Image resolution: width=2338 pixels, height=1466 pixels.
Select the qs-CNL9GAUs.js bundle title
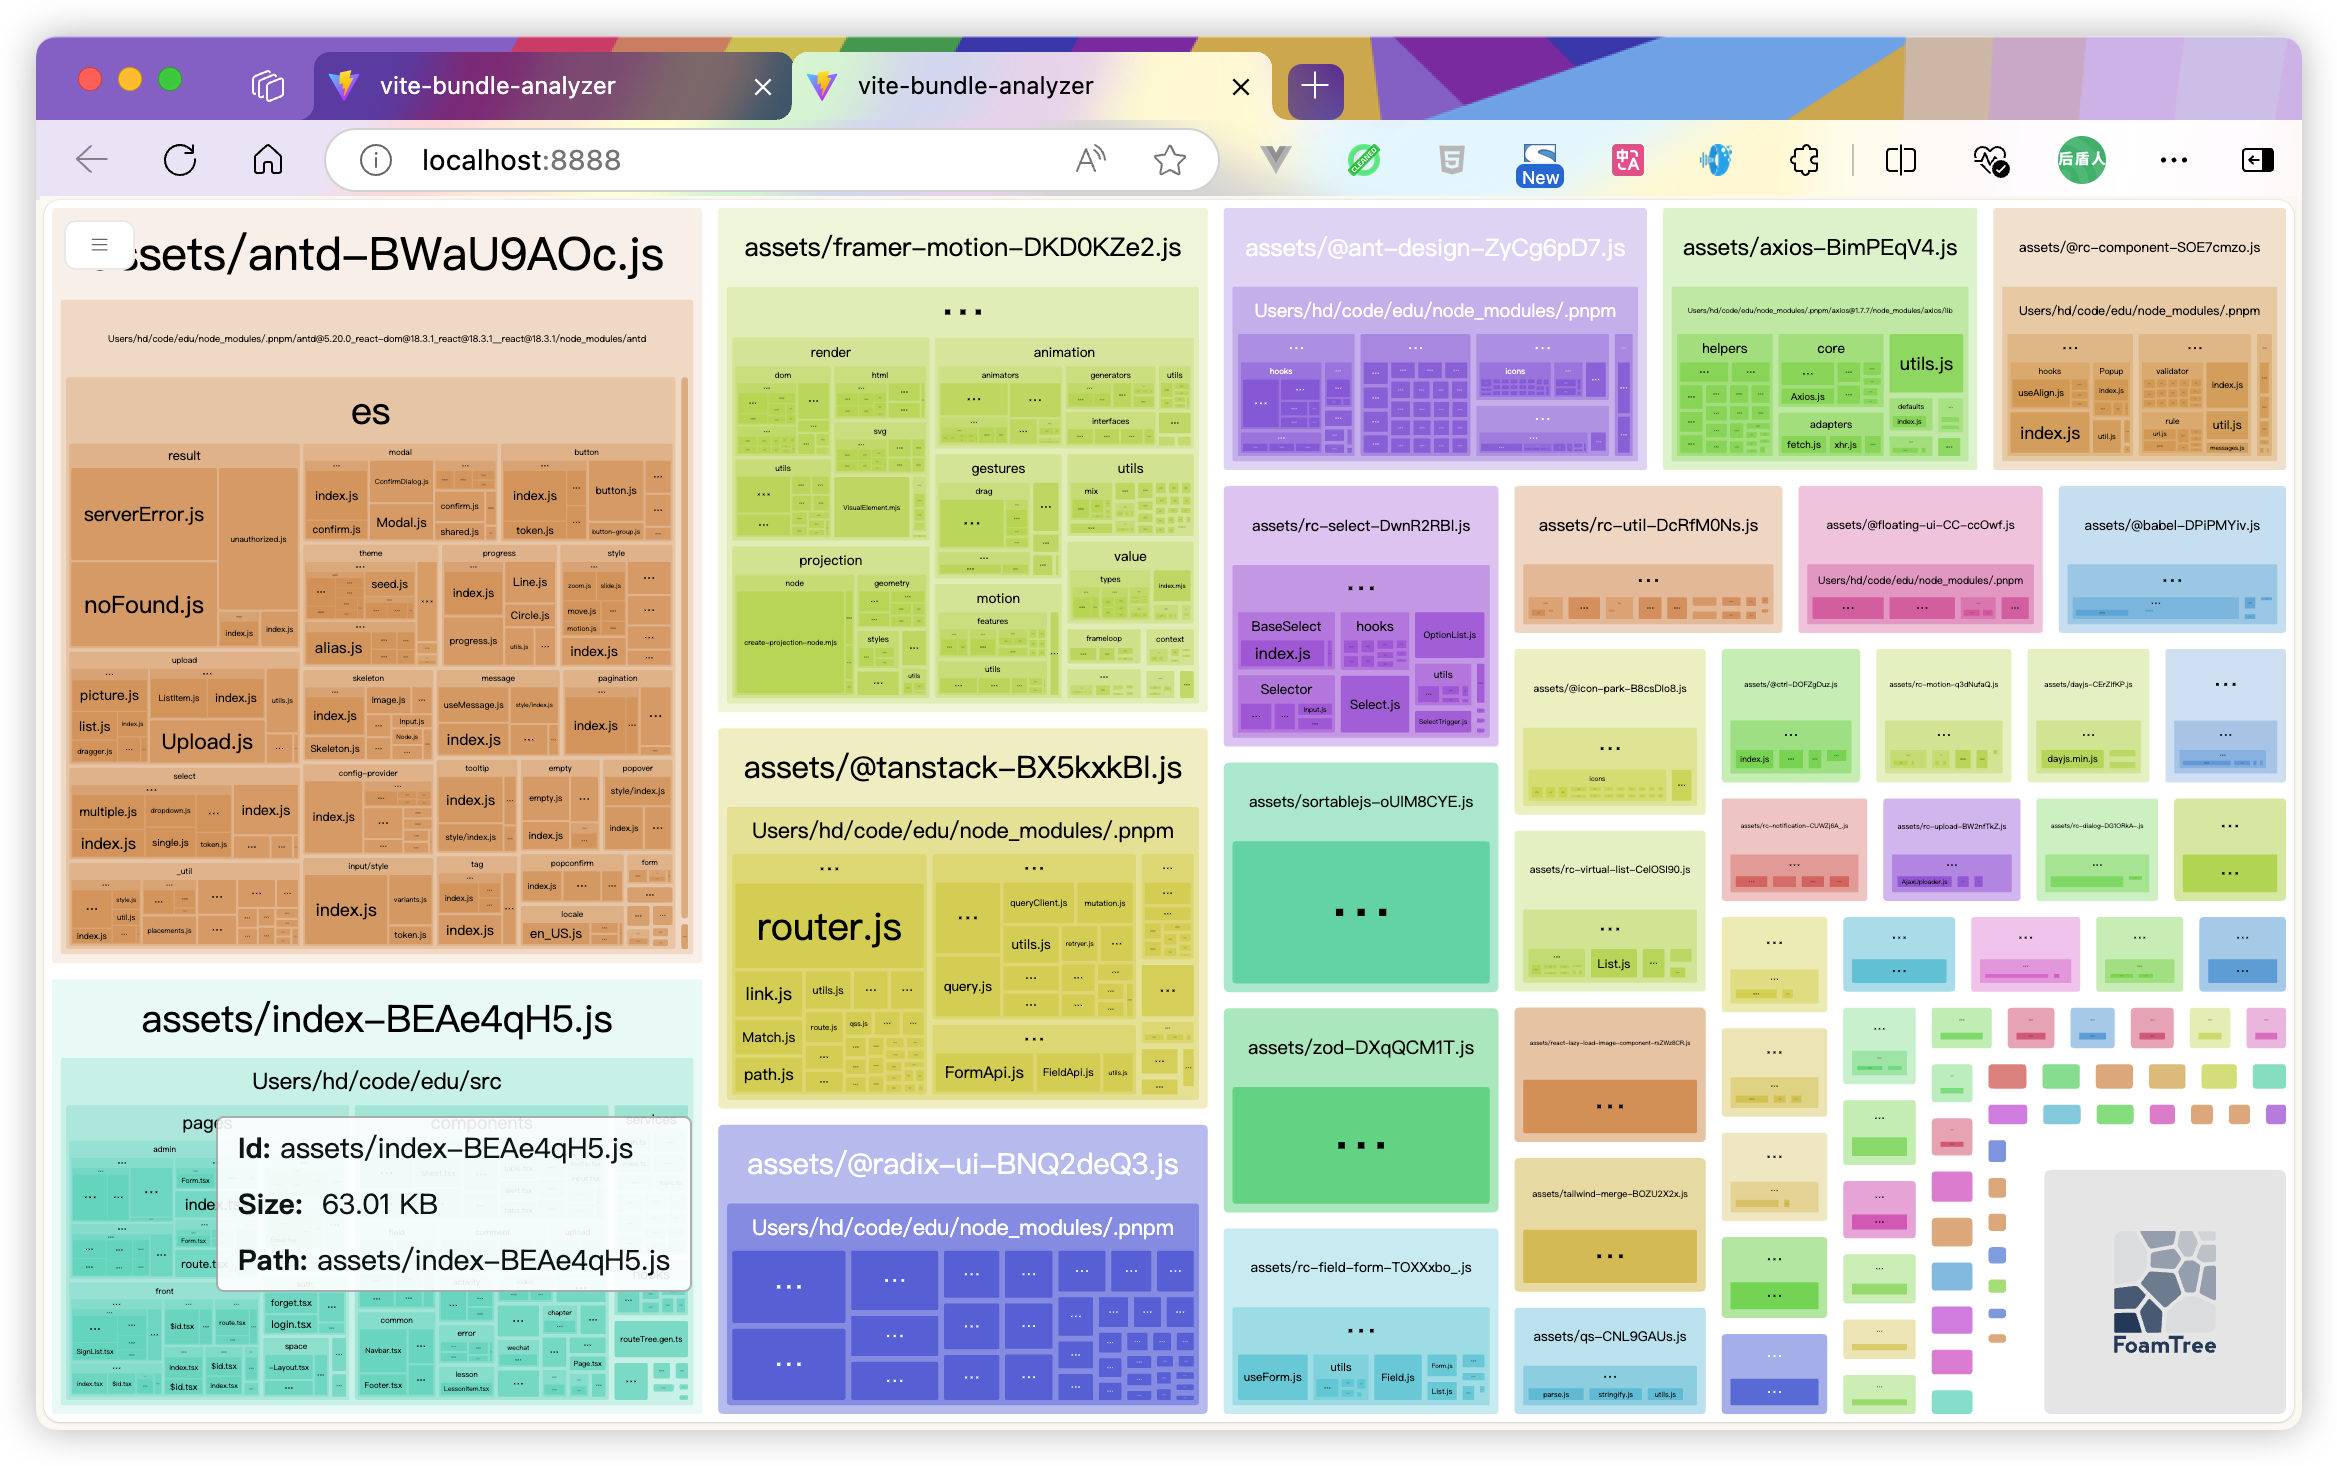(1610, 1336)
